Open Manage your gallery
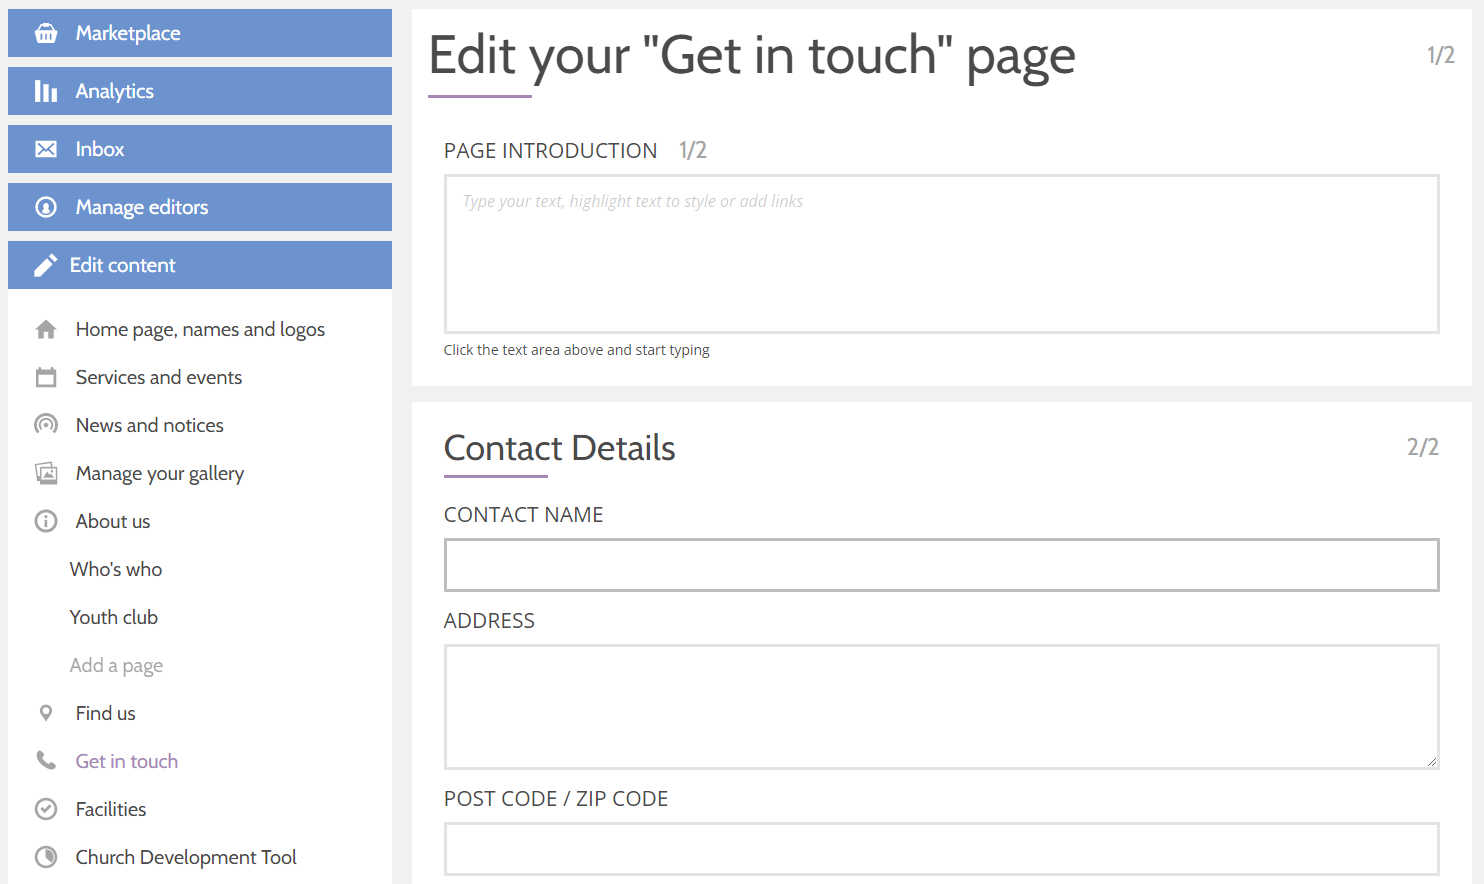 pos(160,473)
